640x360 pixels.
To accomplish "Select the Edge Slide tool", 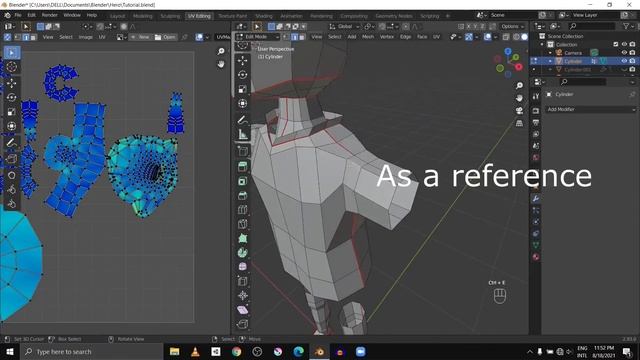I will point(242,281).
